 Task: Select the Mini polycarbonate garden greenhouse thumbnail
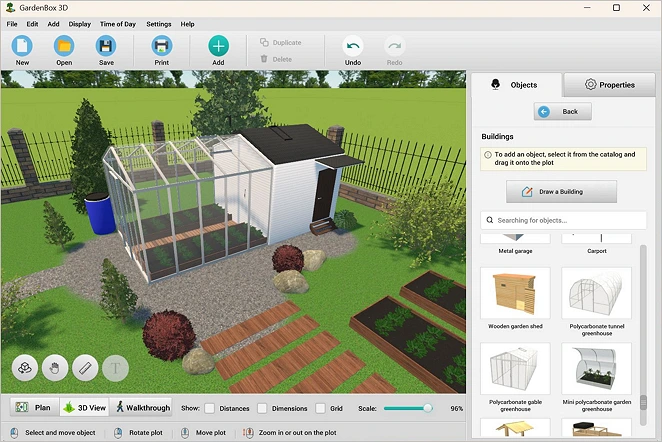597,369
